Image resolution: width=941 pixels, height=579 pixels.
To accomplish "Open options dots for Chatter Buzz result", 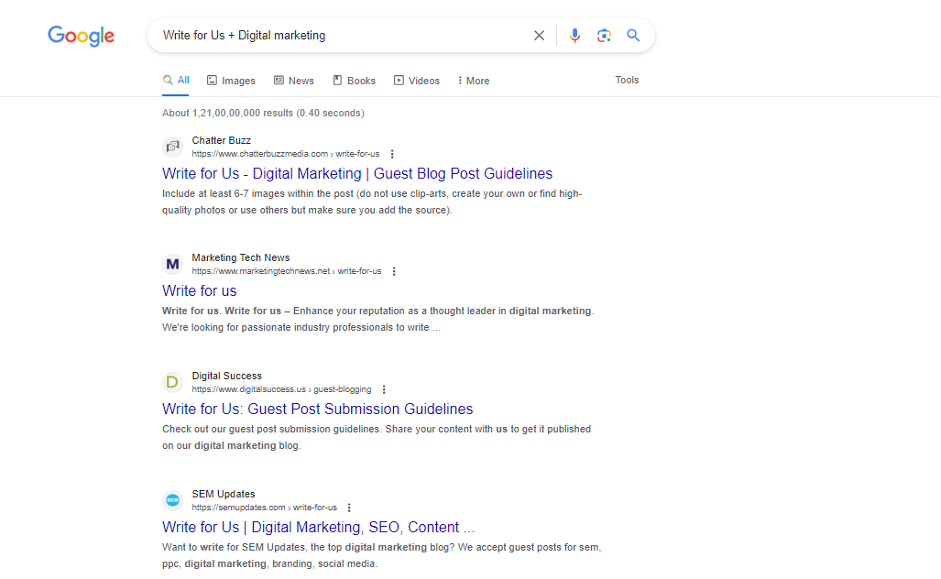I will [392, 154].
